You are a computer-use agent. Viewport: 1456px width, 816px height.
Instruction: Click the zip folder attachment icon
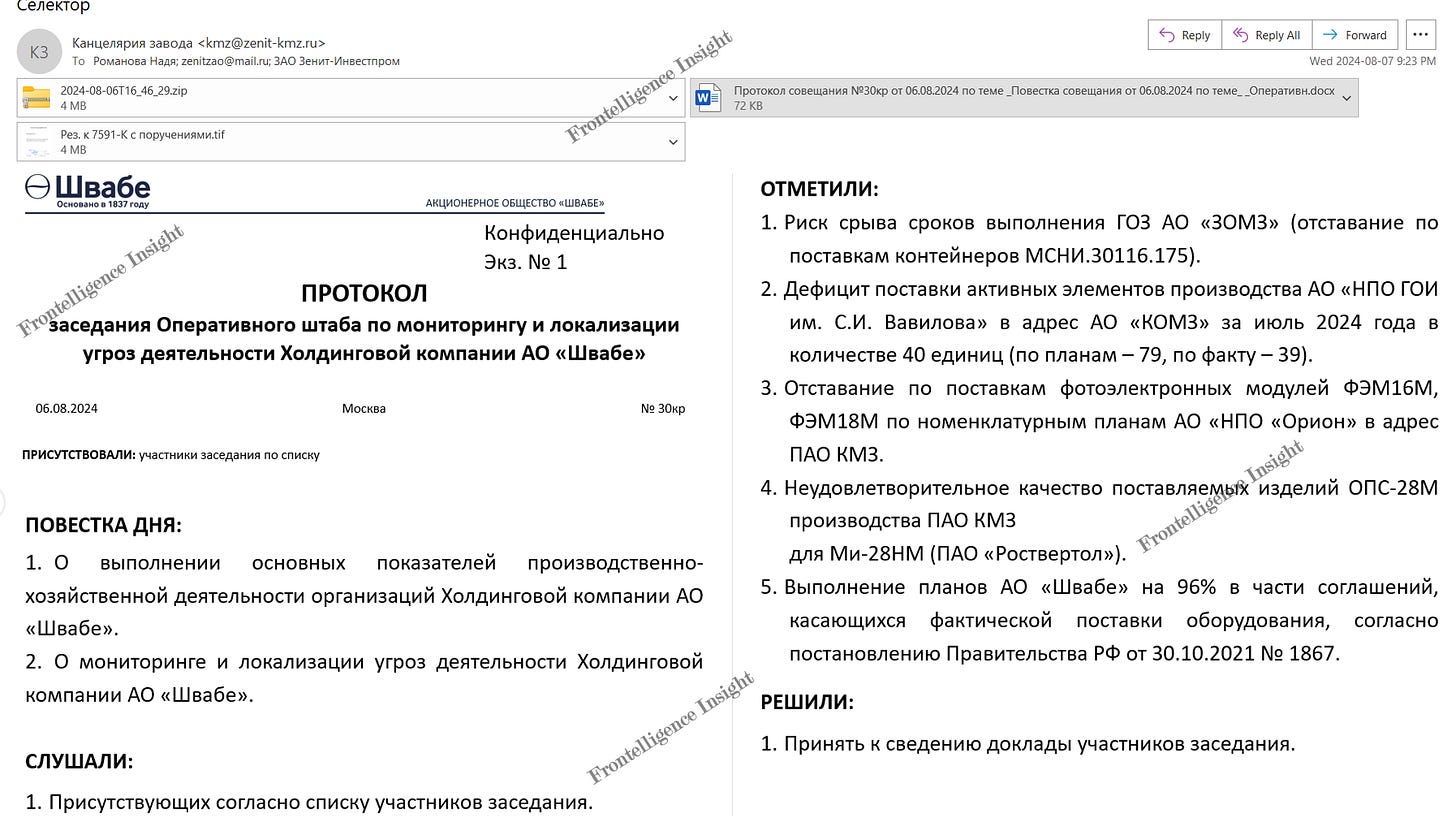(x=37, y=98)
